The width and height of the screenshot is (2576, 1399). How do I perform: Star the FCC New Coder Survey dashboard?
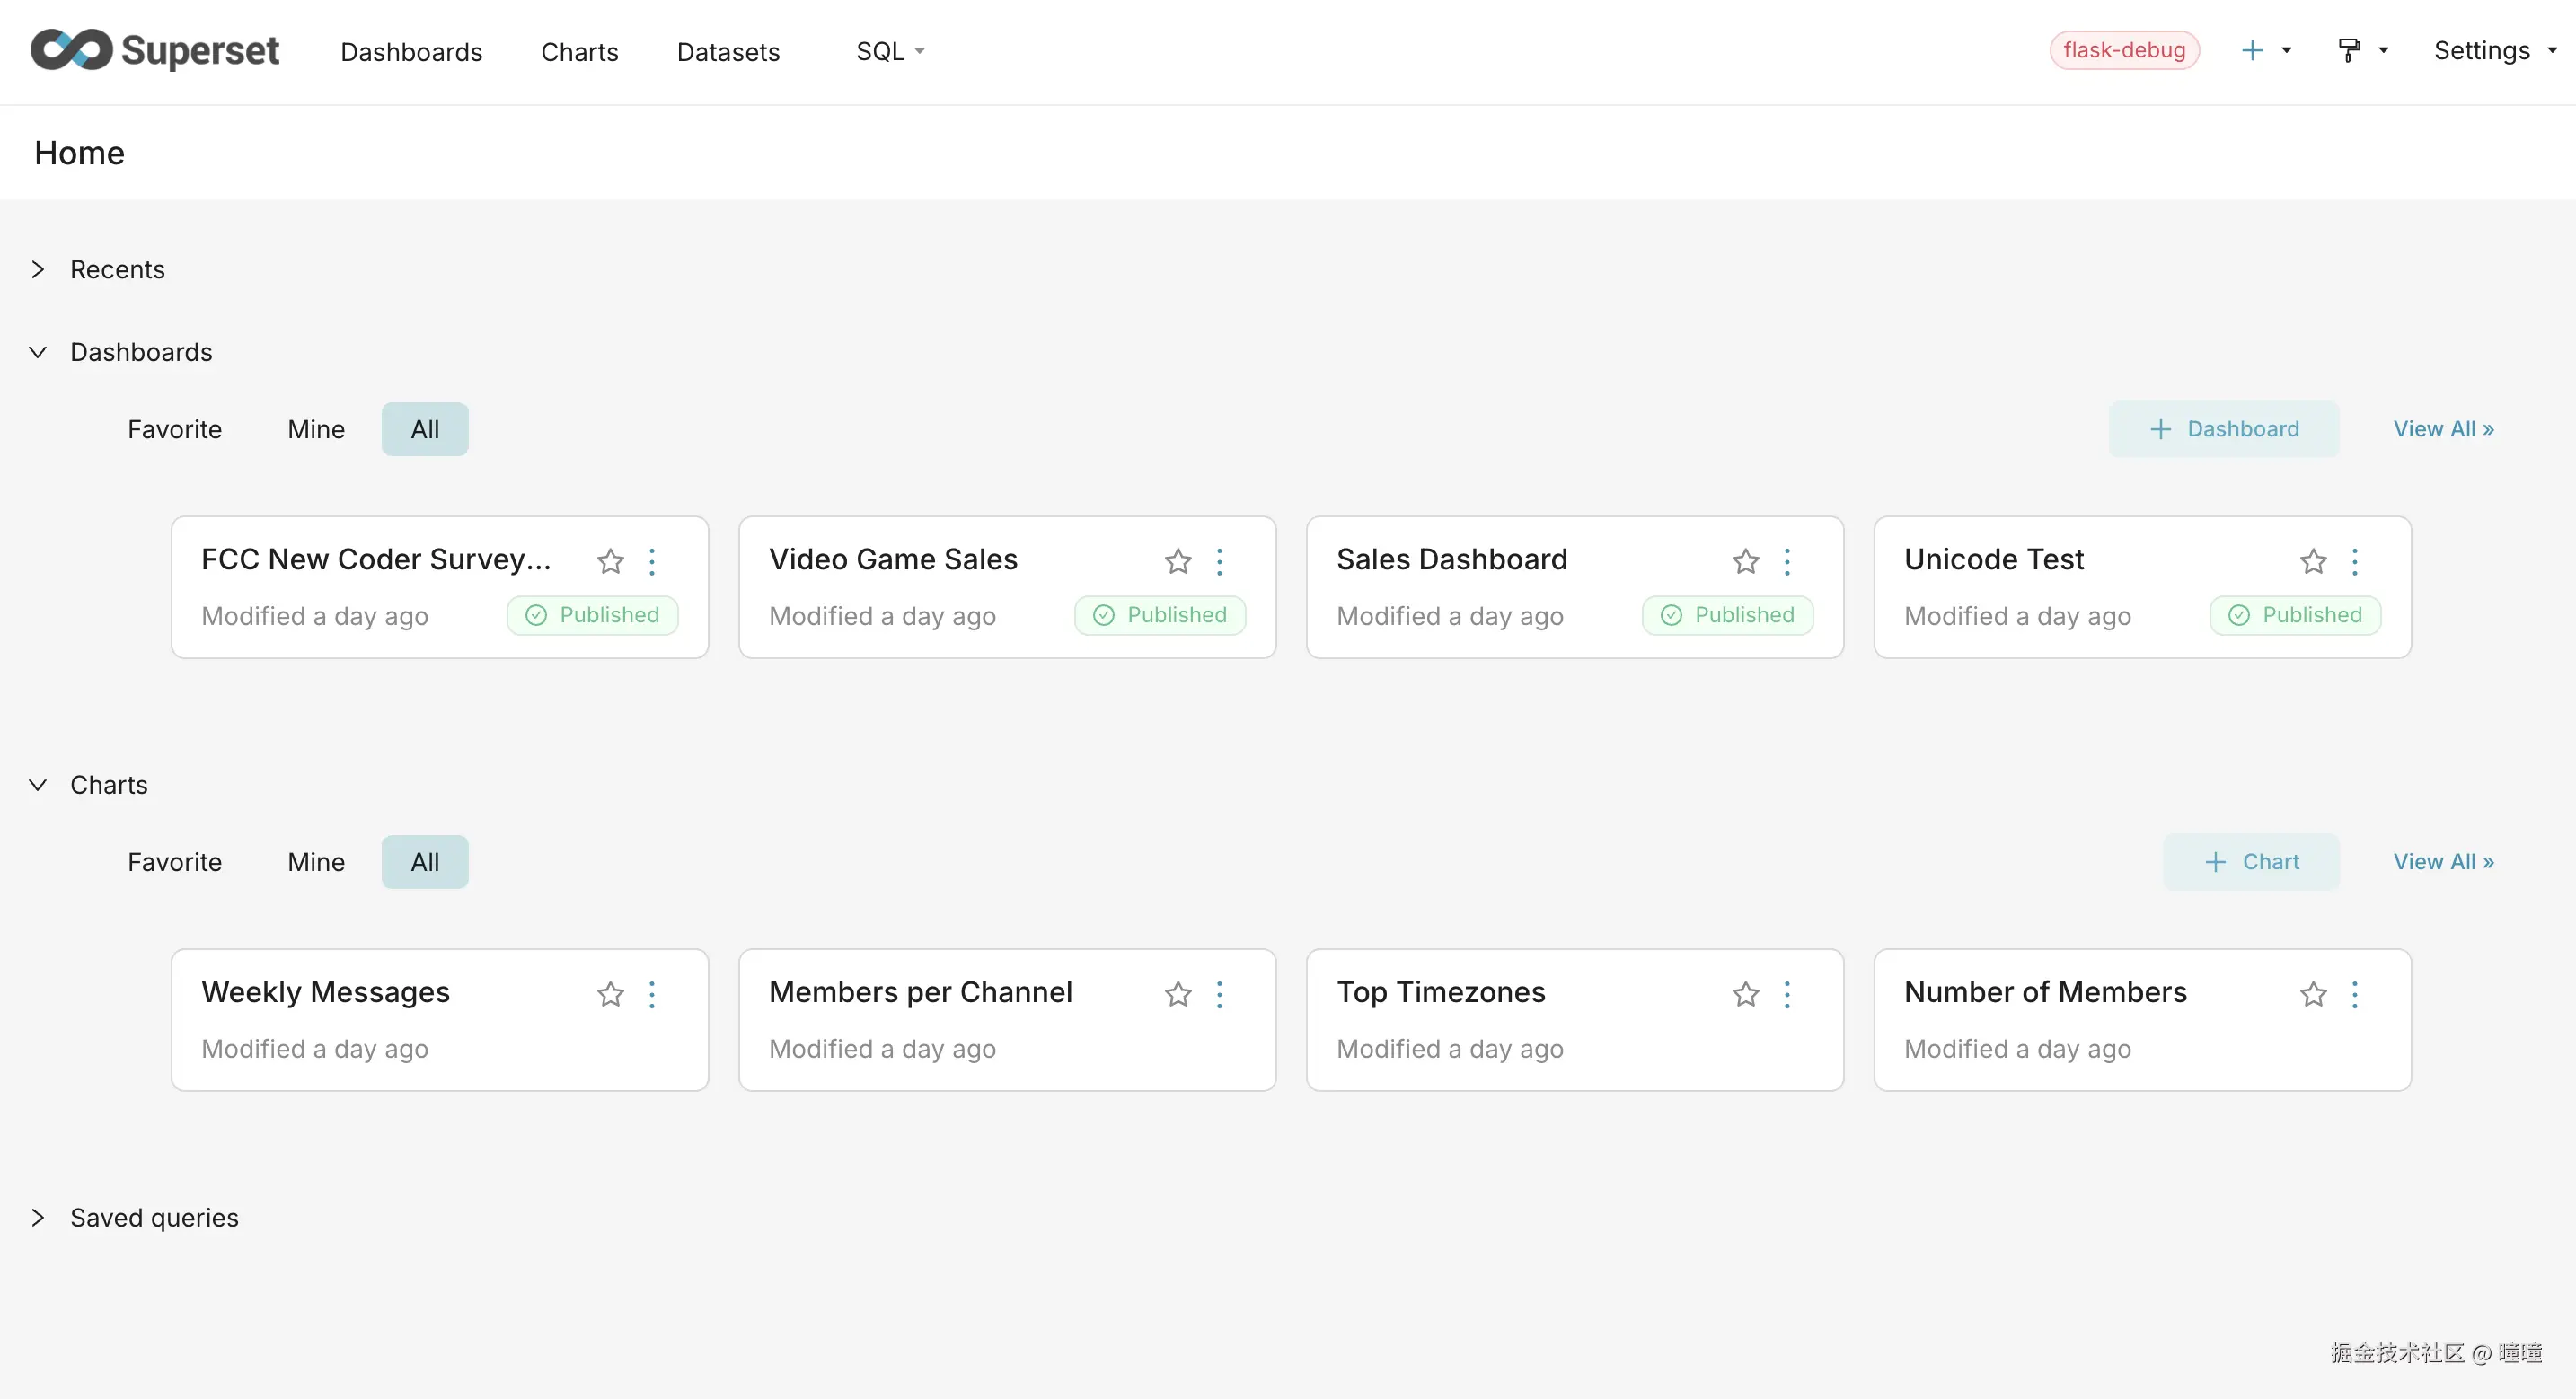(x=610, y=561)
